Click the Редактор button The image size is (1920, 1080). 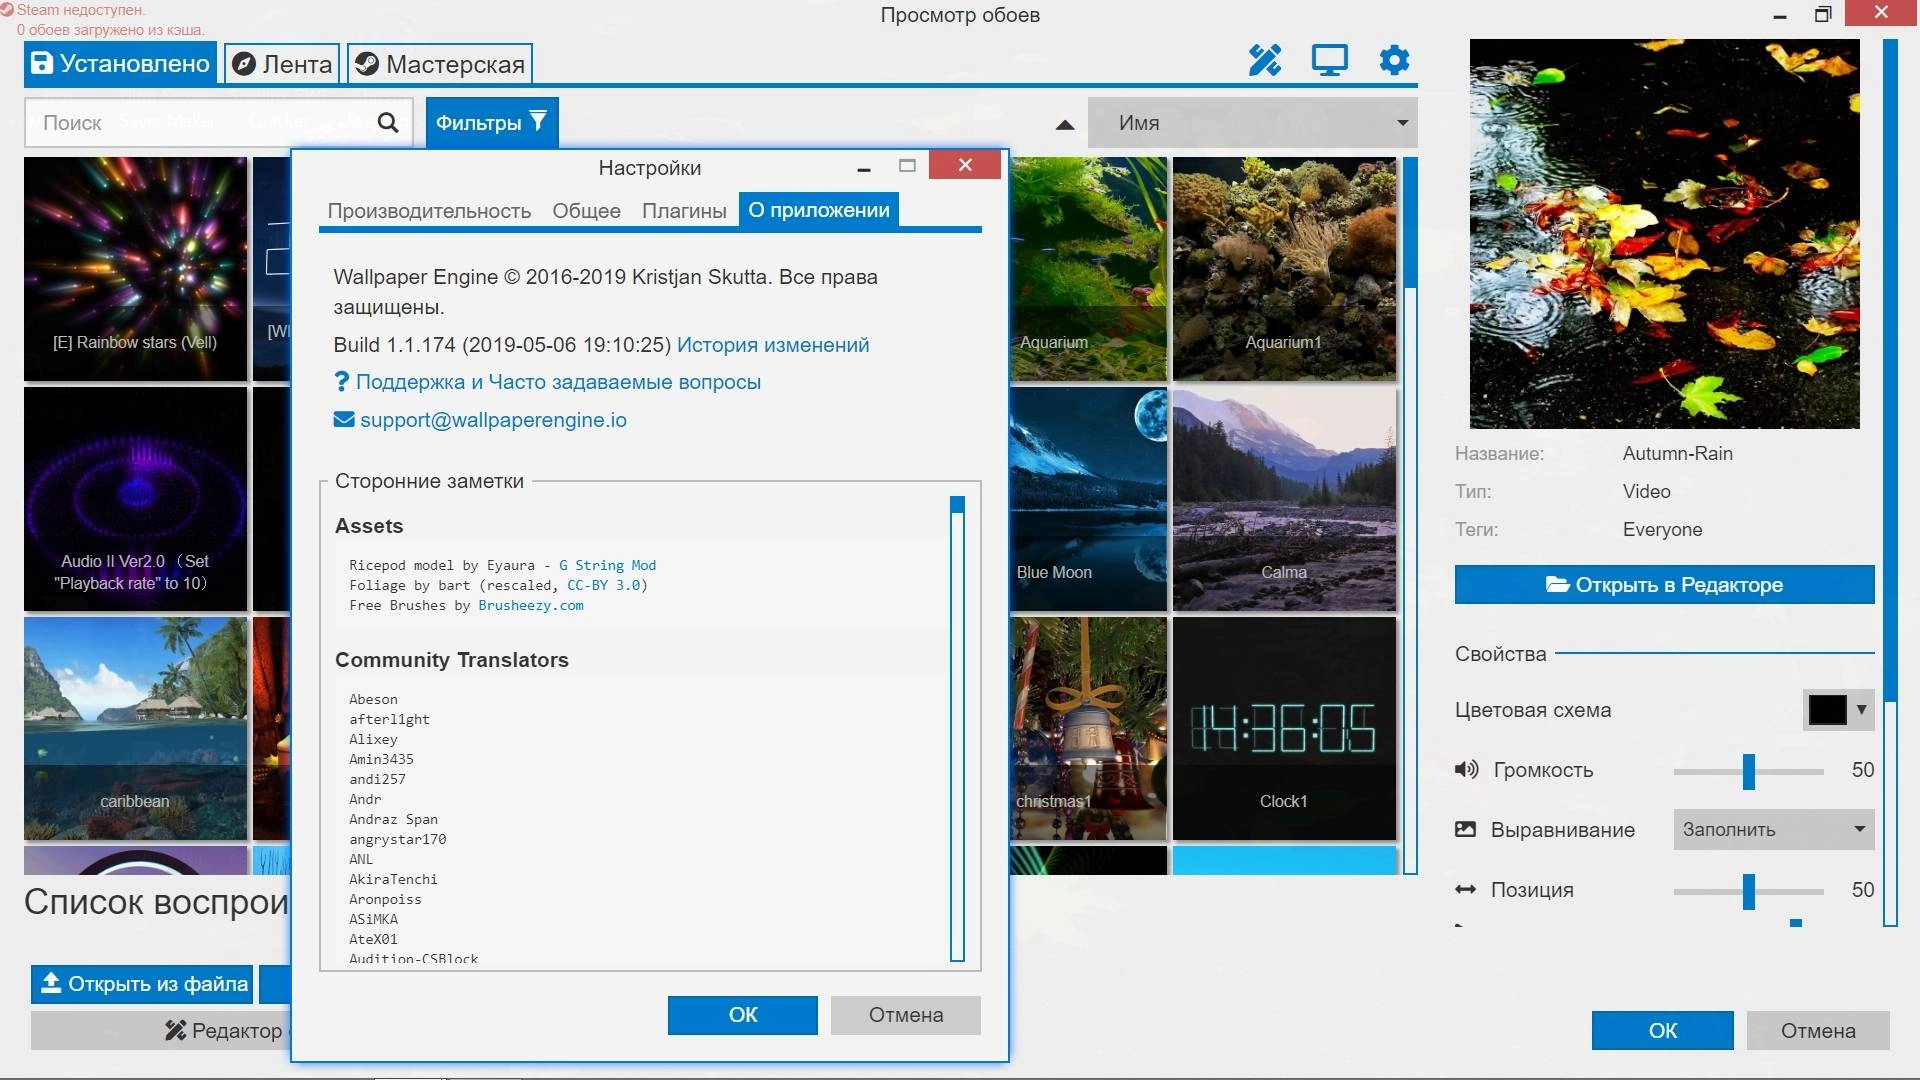pos(160,1031)
